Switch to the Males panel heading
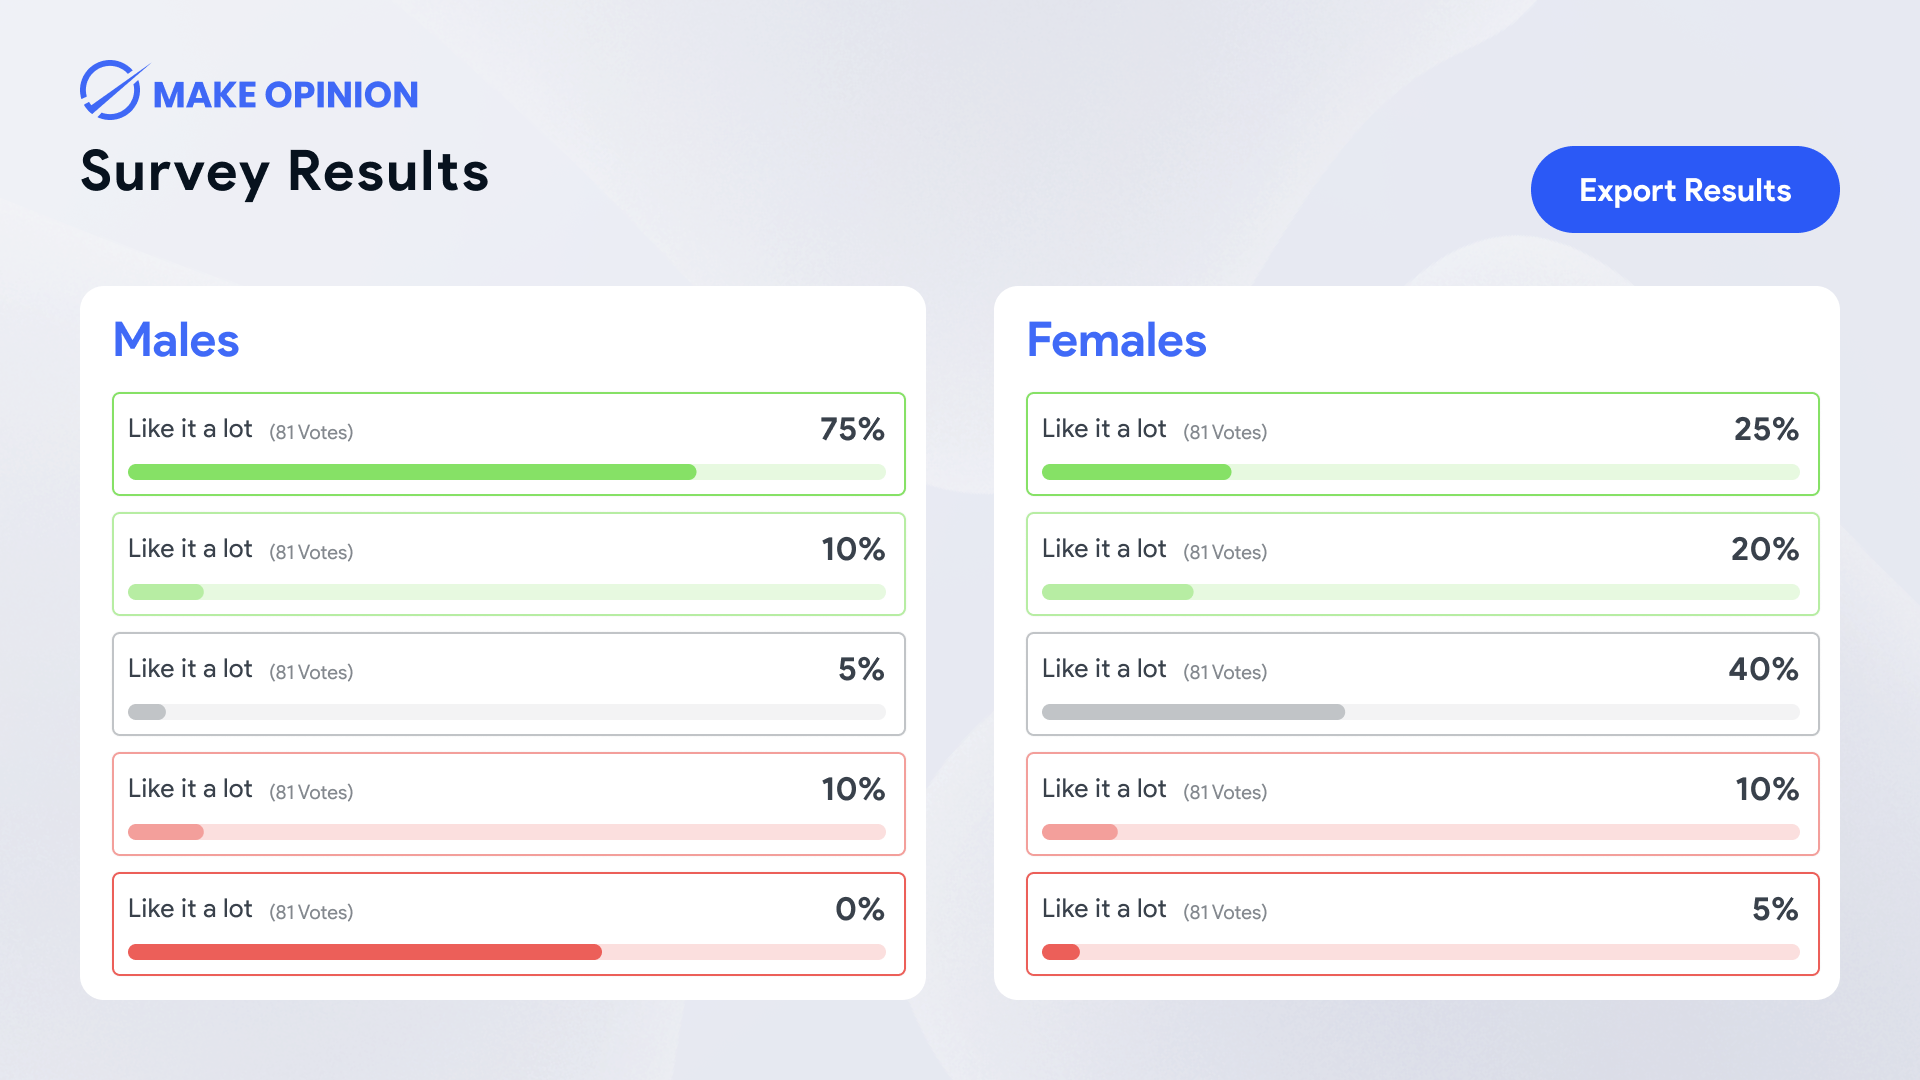Screen dimensions: 1920x1080 pyautogui.click(x=176, y=340)
